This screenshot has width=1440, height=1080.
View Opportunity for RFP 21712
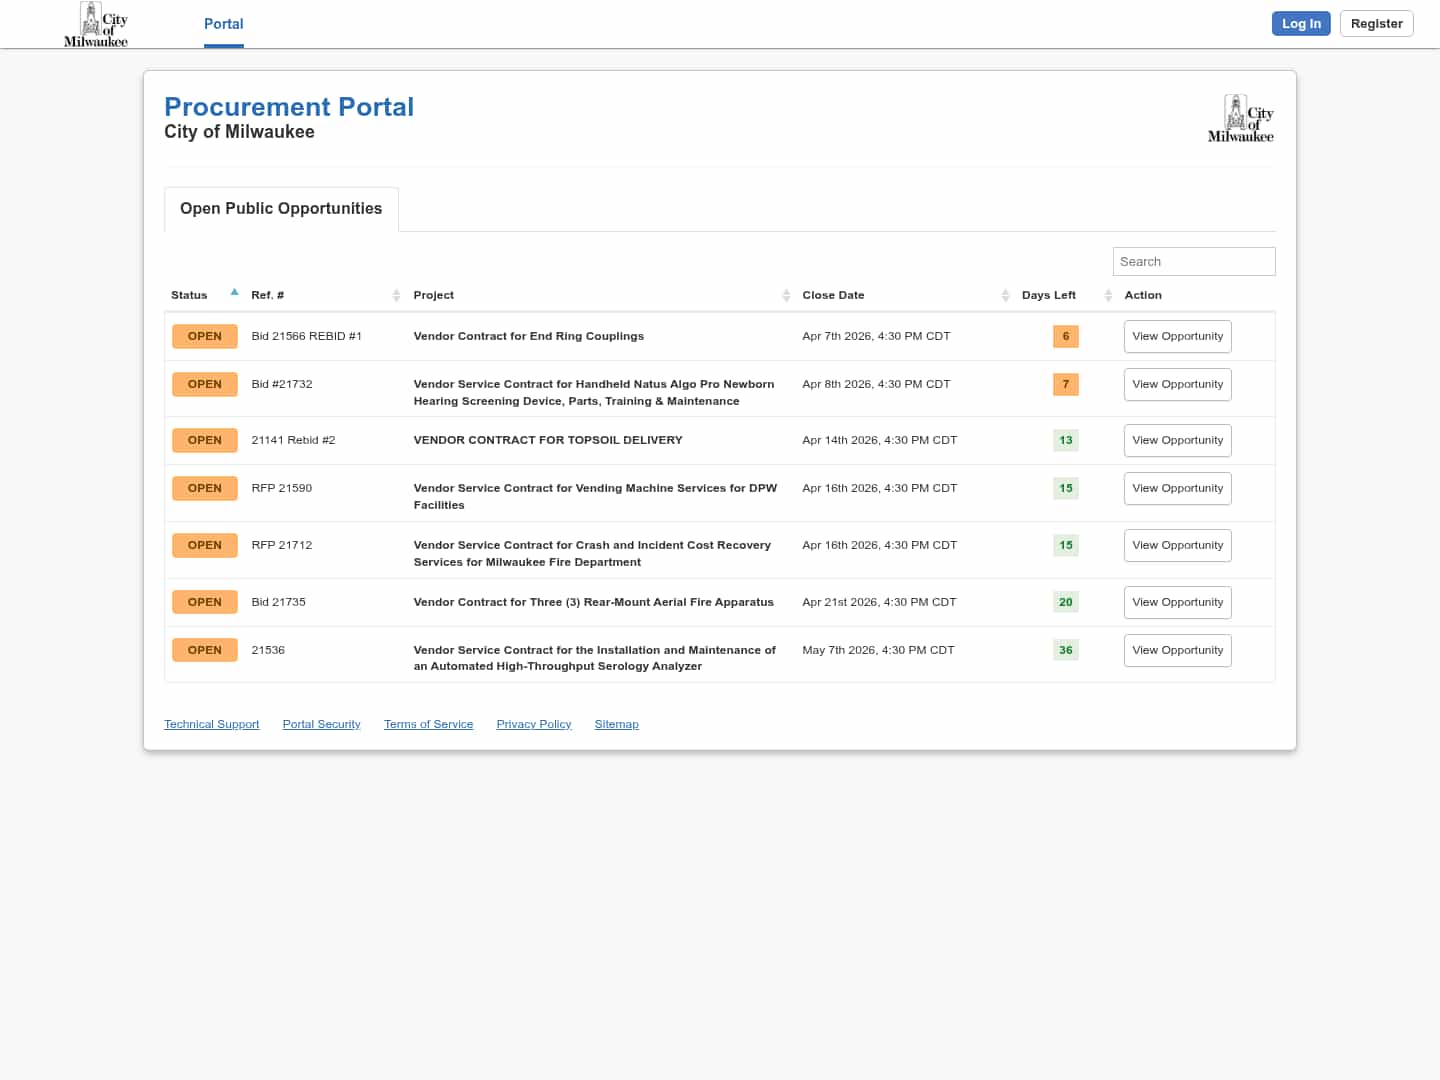point(1177,546)
